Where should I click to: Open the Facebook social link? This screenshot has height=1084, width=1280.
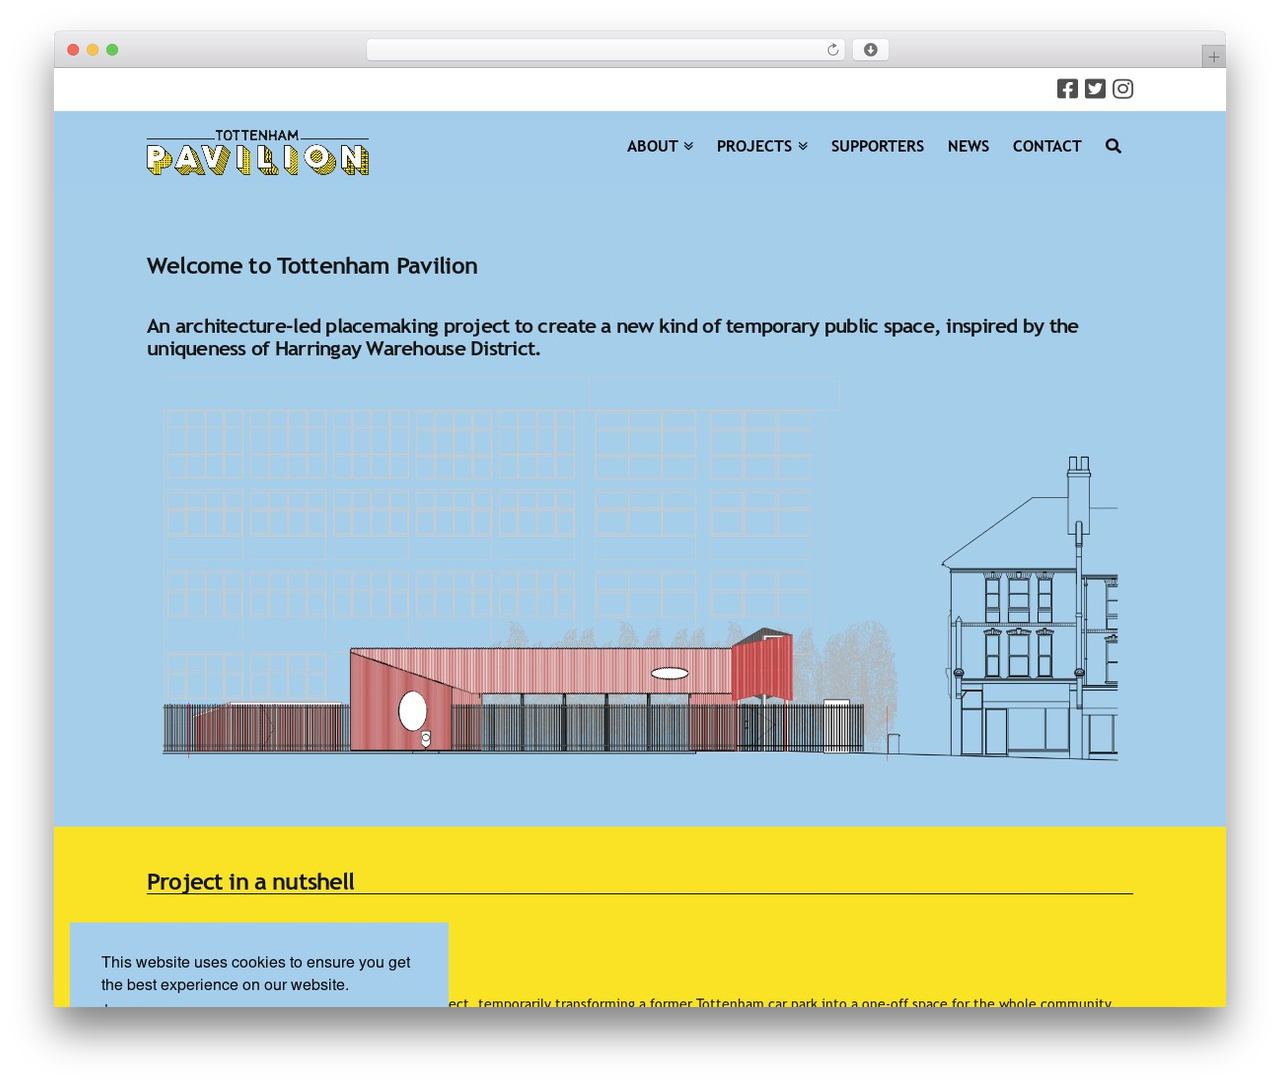1067,89
